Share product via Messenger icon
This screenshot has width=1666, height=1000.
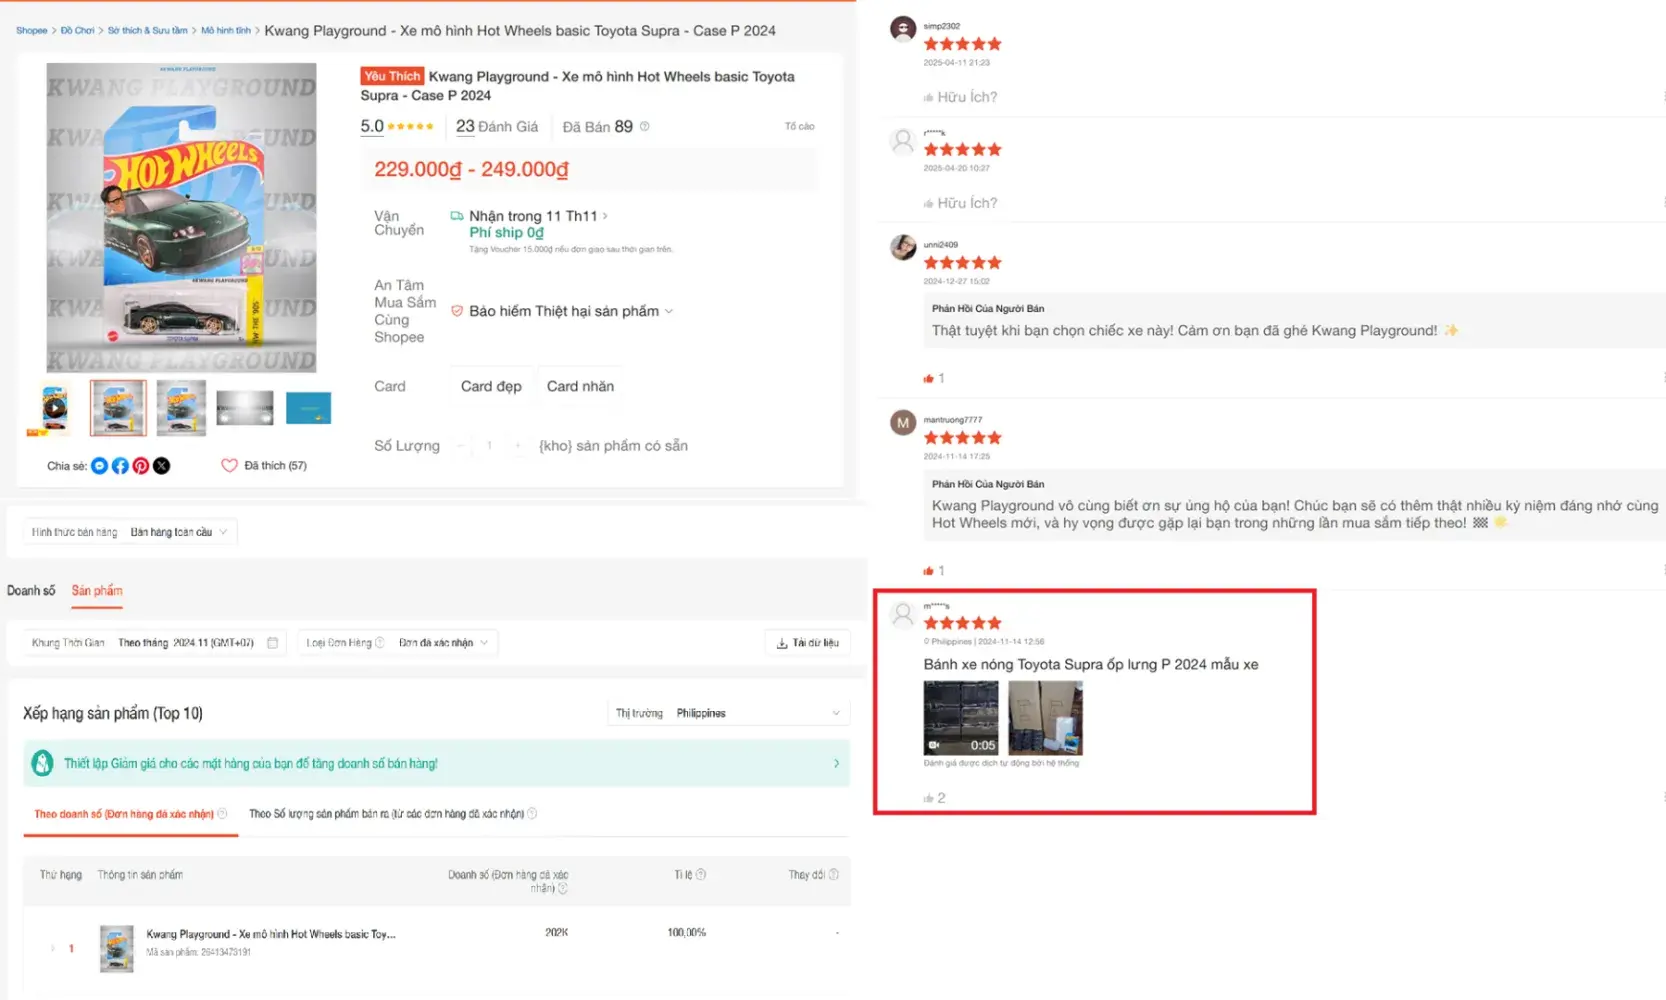(x=99, y=466)
